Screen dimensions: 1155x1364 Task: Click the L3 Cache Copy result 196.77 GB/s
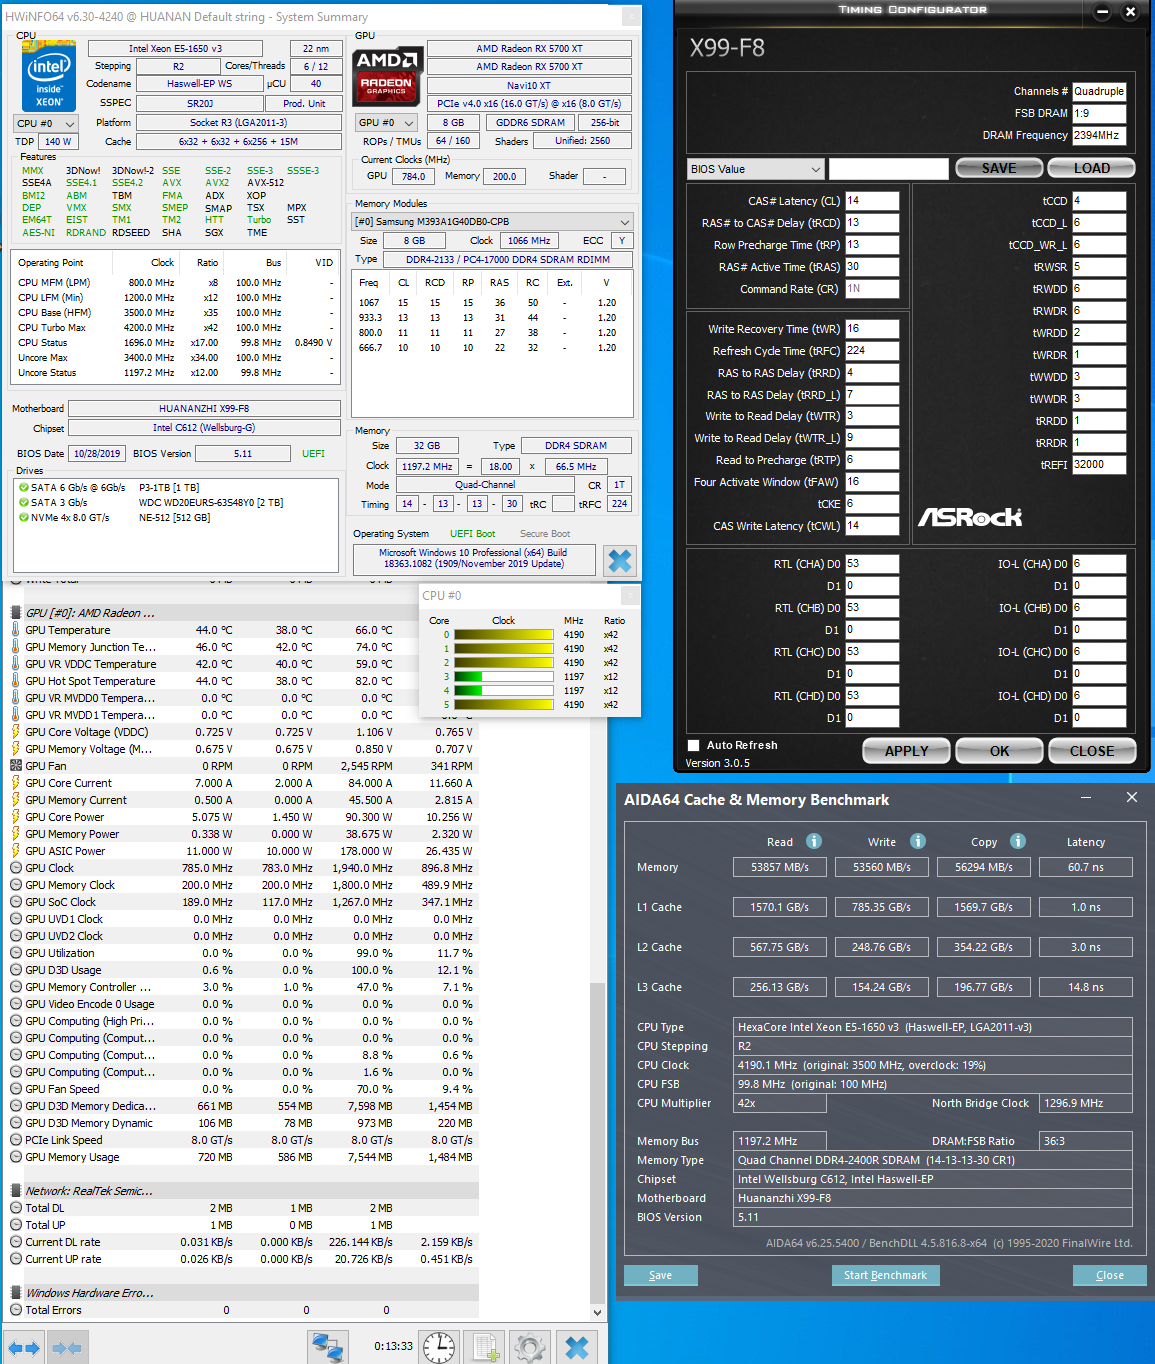coord(984,987)
